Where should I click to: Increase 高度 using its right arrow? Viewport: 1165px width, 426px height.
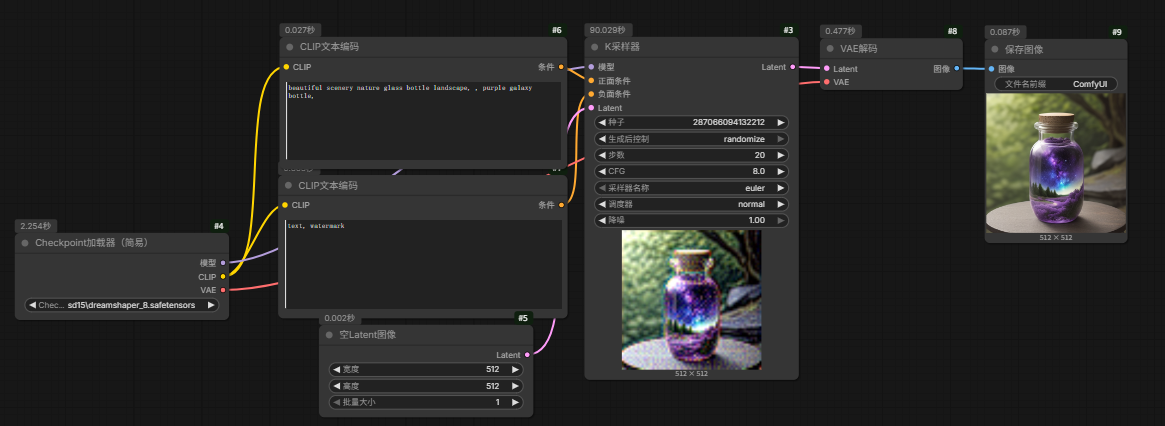[515, 386]
